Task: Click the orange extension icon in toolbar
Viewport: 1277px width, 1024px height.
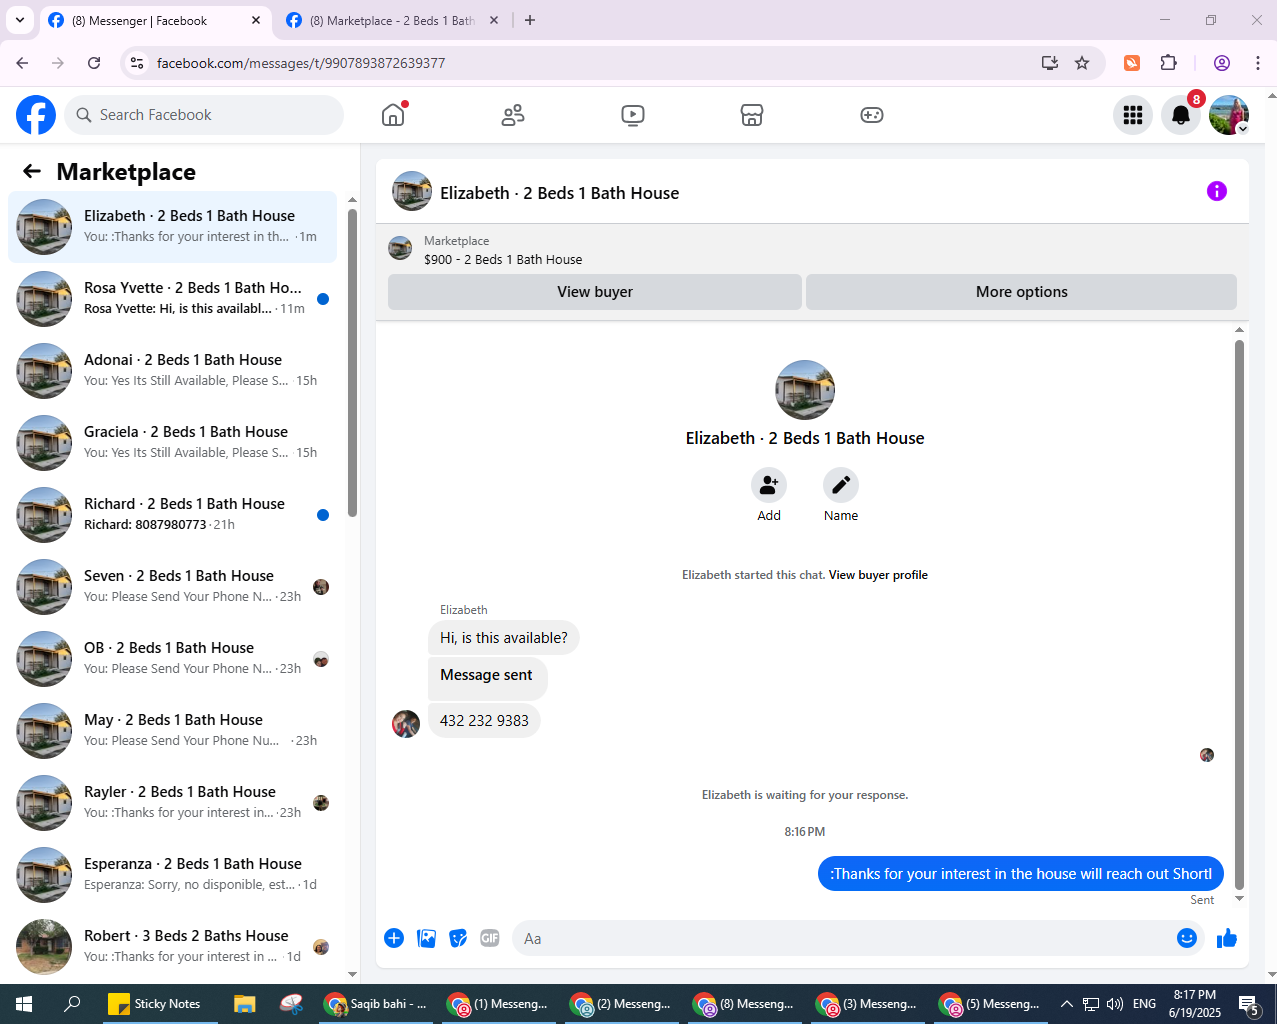Action: click(1132, 63)
